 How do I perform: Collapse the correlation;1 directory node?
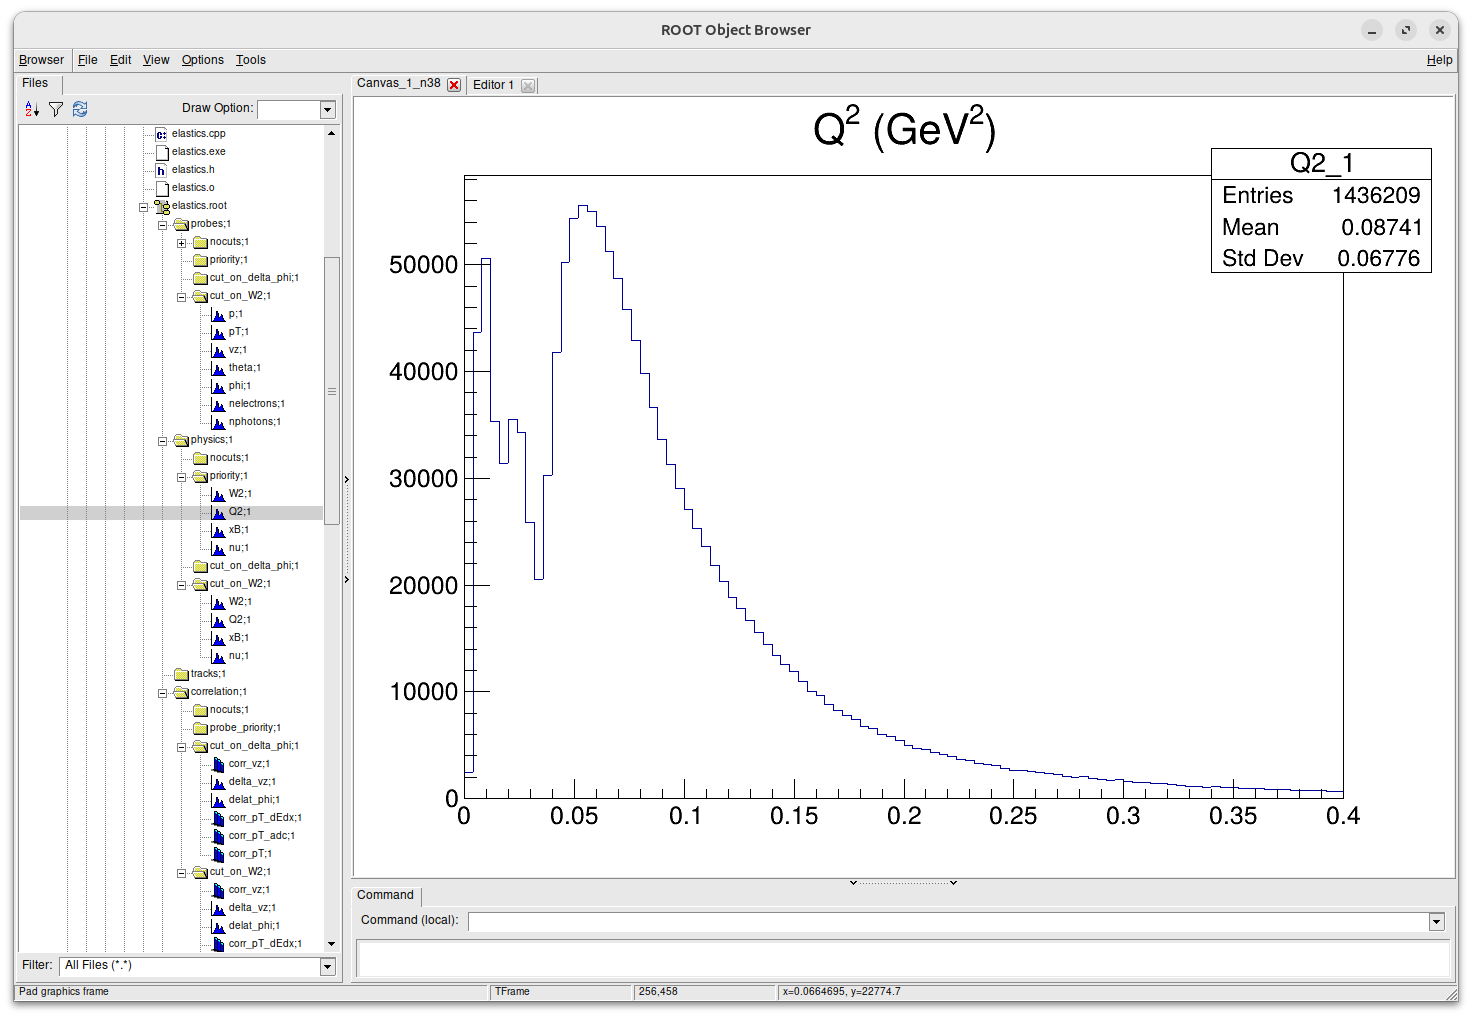(162, 693)
